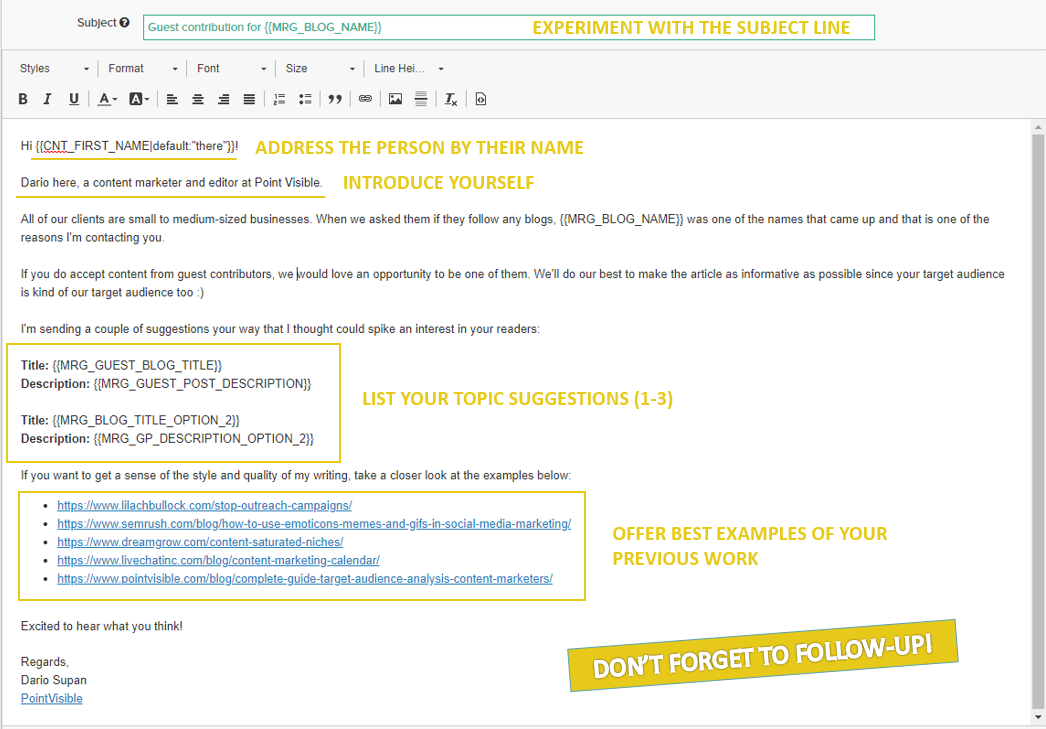Align text right
Image resolution: width=1046 pixels, height=729 pixels.
tap(223, 99)
